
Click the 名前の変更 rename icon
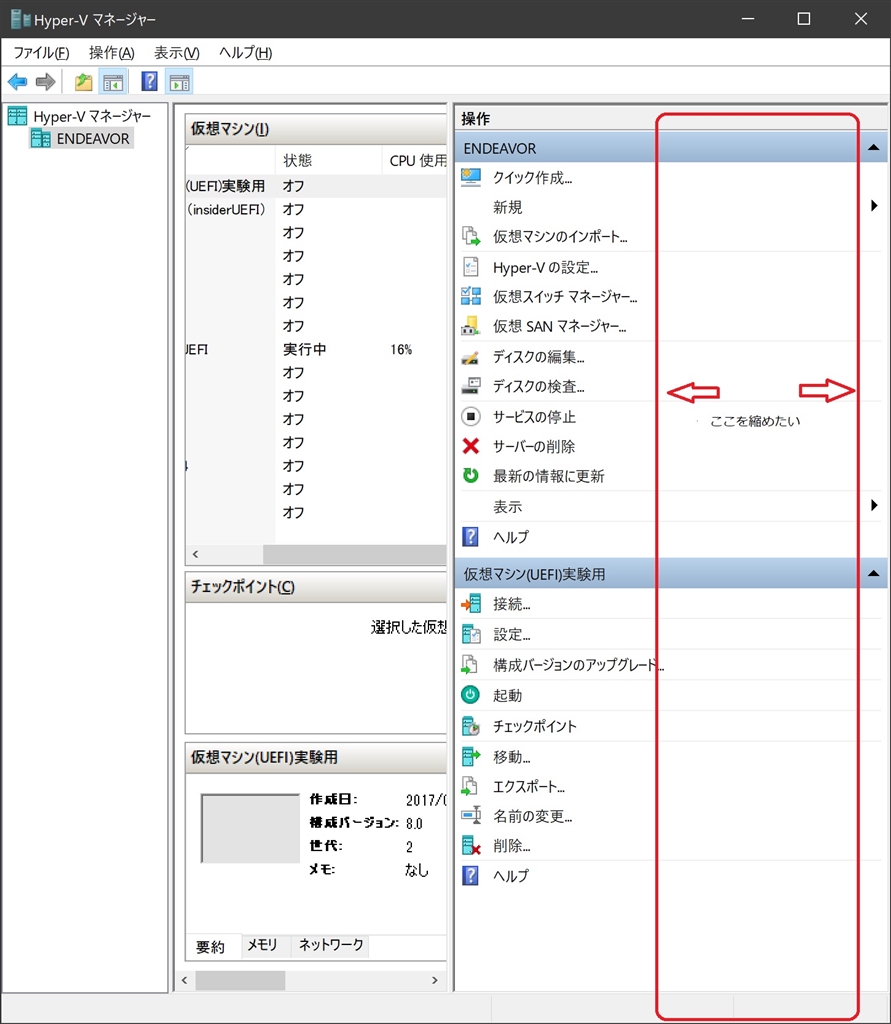coord(471,816)
